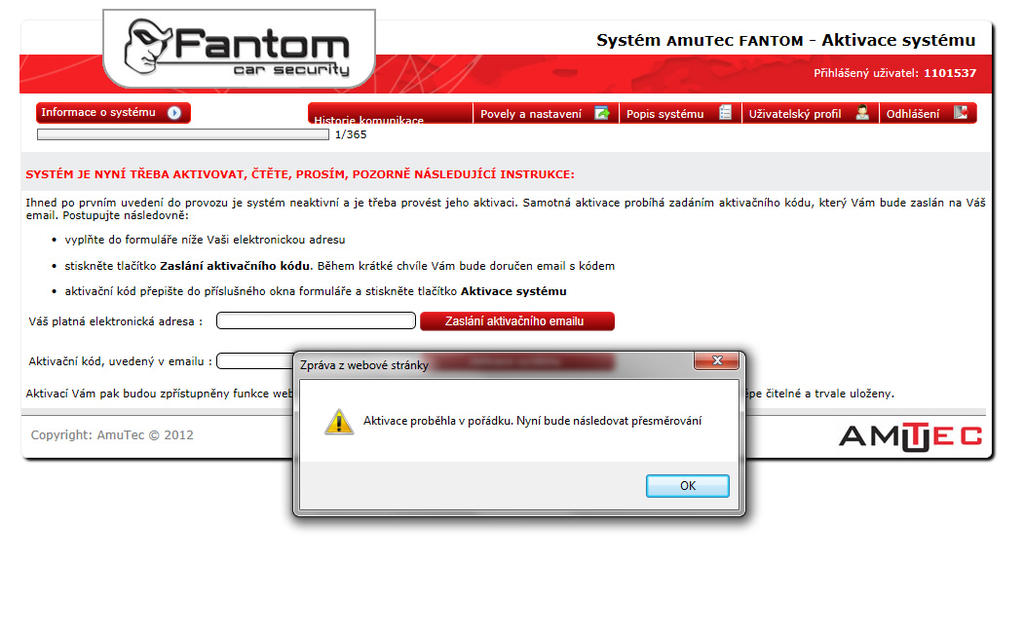The width and height of the screenshot is (1024, 638).
Task: Focus the electronic address input field
Action: click(x=316, y=321)
